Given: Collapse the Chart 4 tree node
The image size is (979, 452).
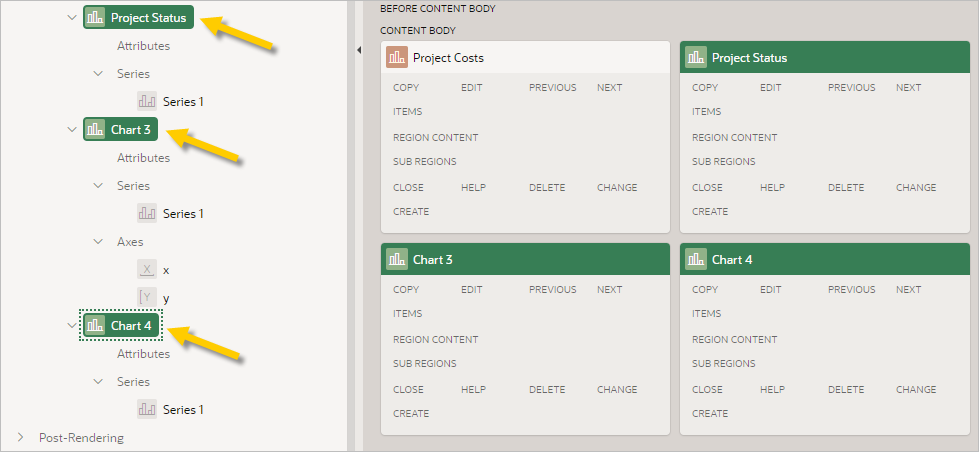Looking at the screenshot, I should [71, 325].
